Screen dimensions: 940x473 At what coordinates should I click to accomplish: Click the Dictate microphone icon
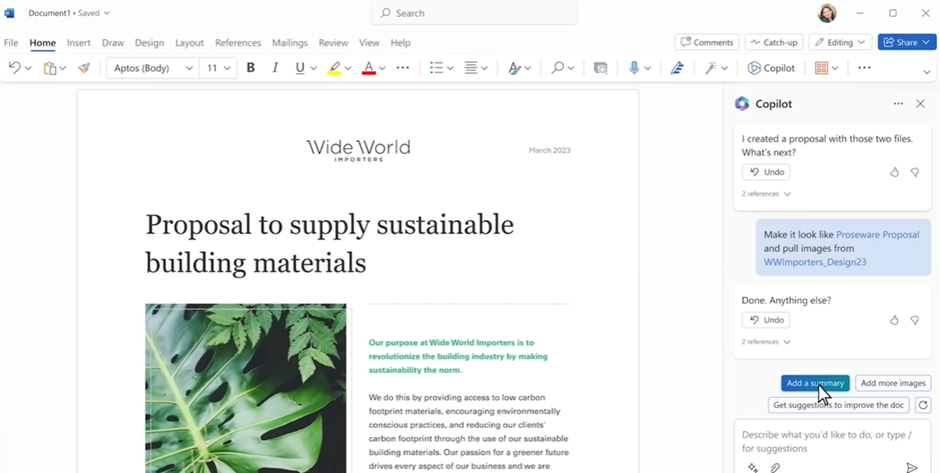(x=633, y=68)
